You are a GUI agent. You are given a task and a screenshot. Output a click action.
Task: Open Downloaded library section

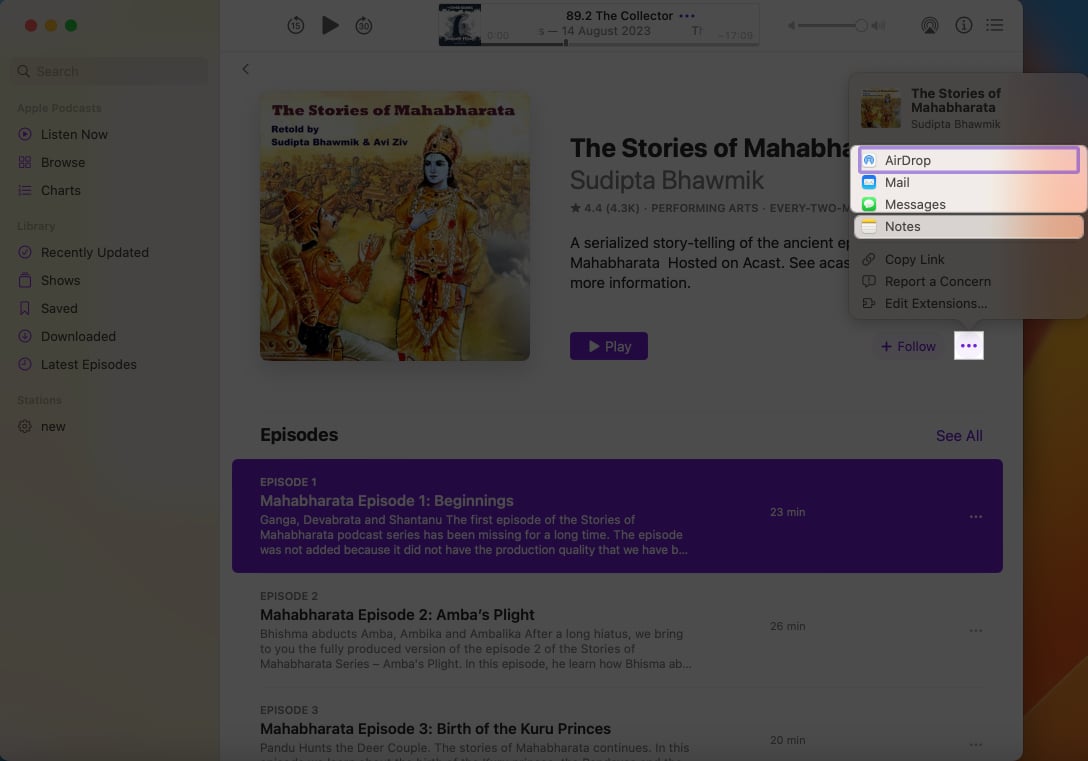pyautogui.click(x=78, y=336)
